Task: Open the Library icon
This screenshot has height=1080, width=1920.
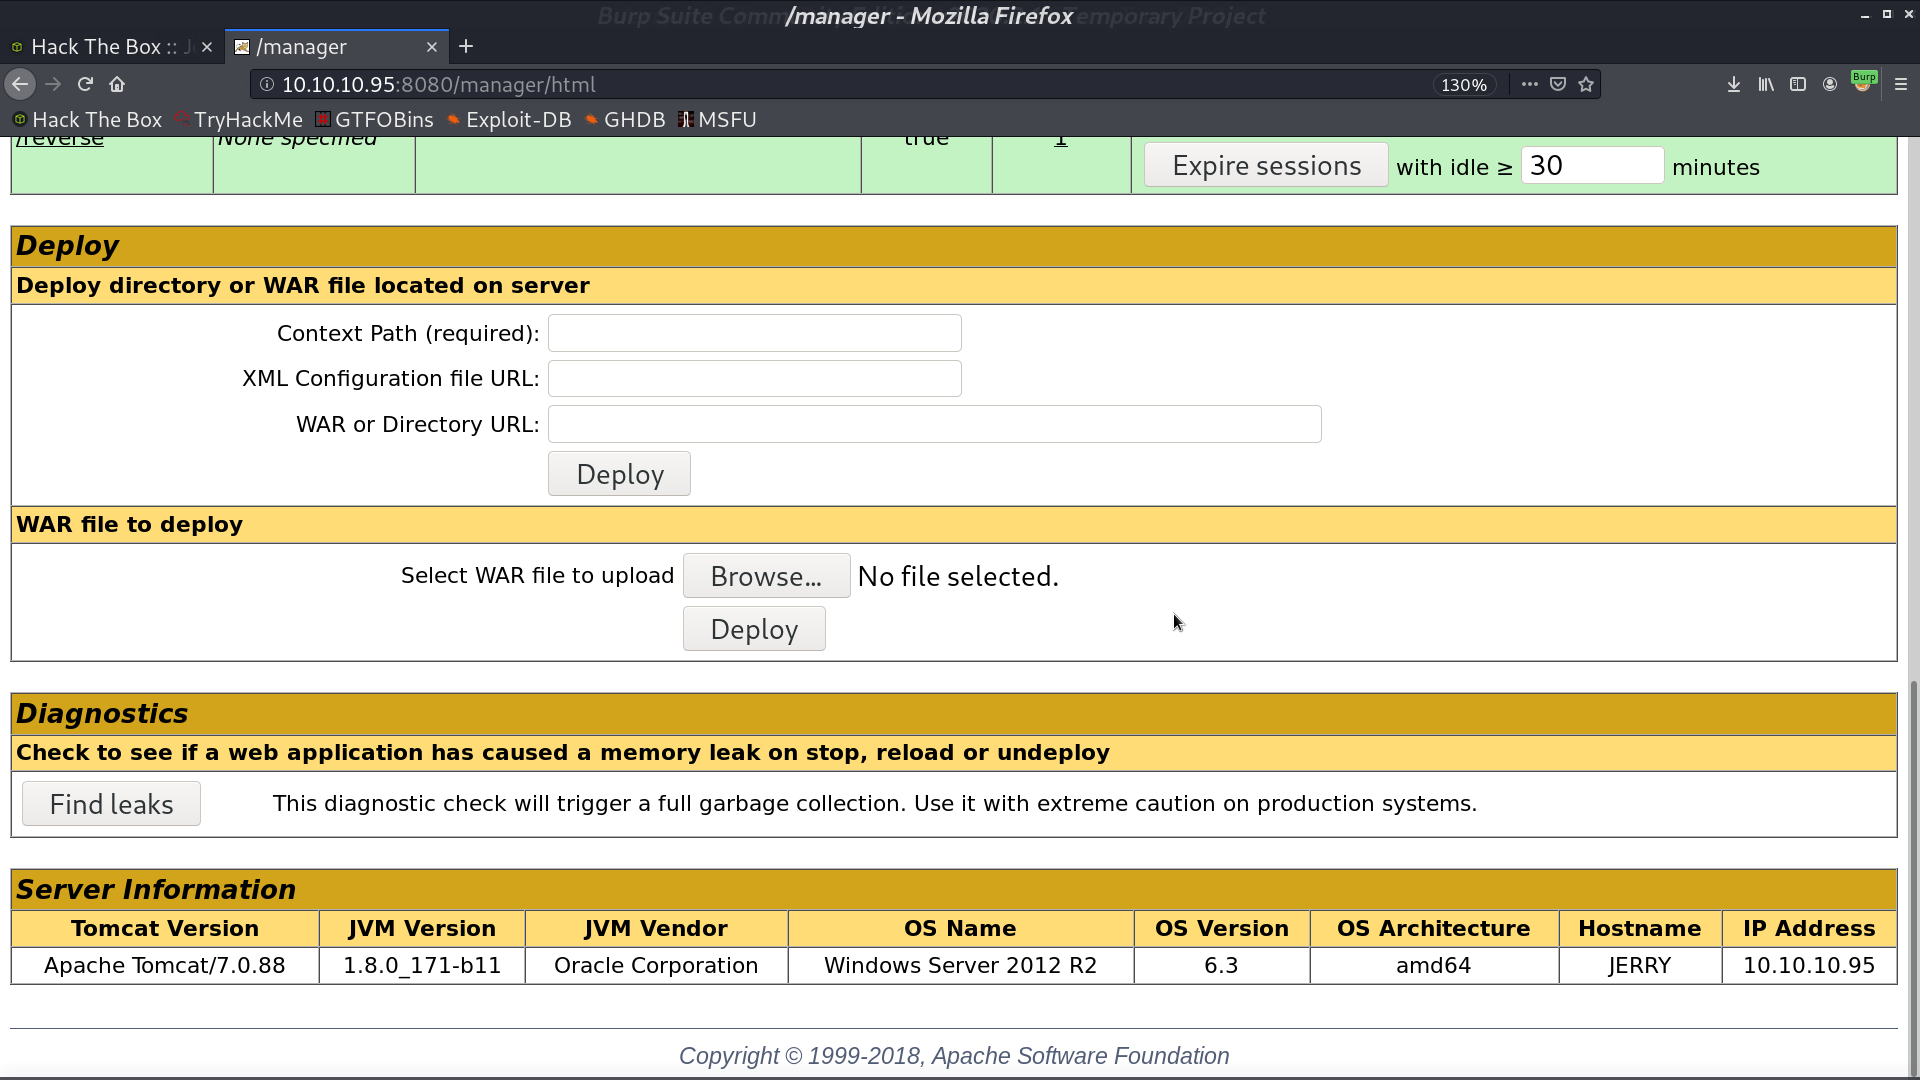Action: pyautogui.click(x=1766, y=85)
